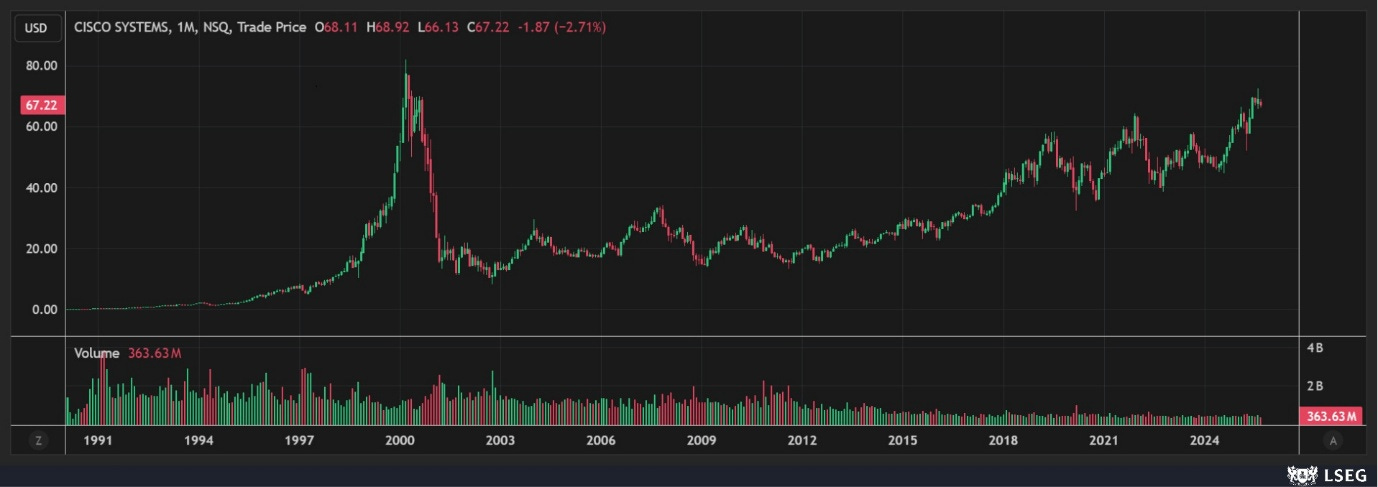Click the NSQ exchange code in the legend
The image size is (1378, 487).
215,28
